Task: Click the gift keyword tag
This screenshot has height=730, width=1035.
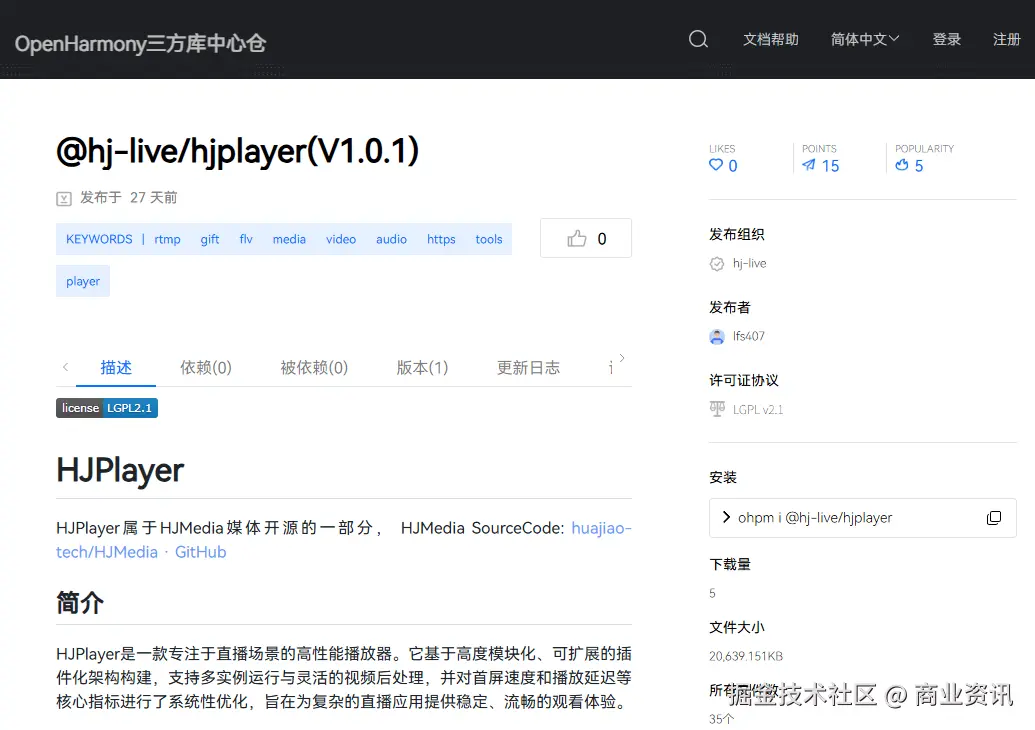Action: pos(210,239)
